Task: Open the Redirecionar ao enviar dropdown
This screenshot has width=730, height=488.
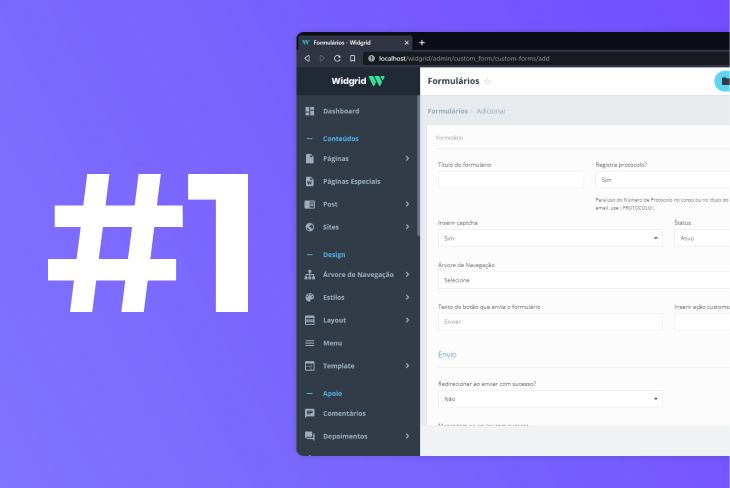Action: pos(550,399)
